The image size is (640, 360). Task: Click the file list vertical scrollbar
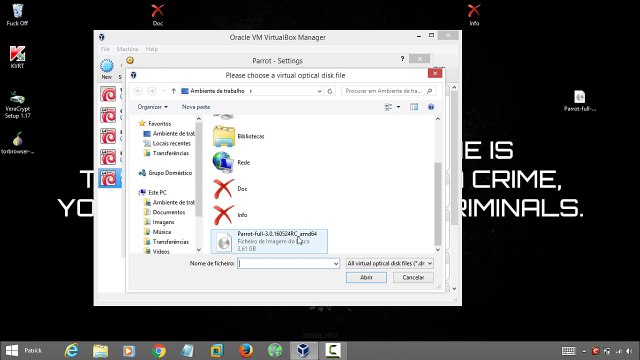[x=438, y=203]
